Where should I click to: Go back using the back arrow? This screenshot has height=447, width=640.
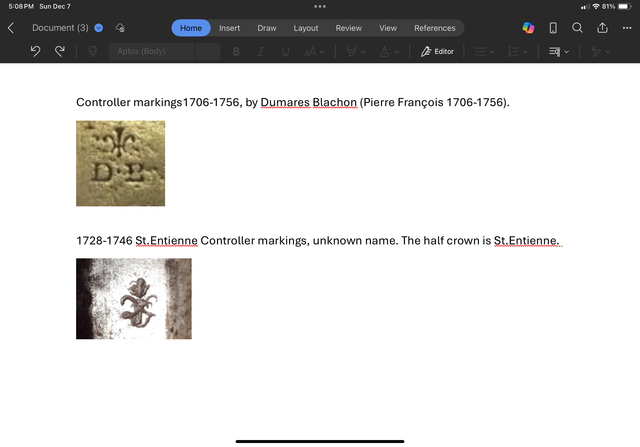pyautogui.click(x=11, y=28)
